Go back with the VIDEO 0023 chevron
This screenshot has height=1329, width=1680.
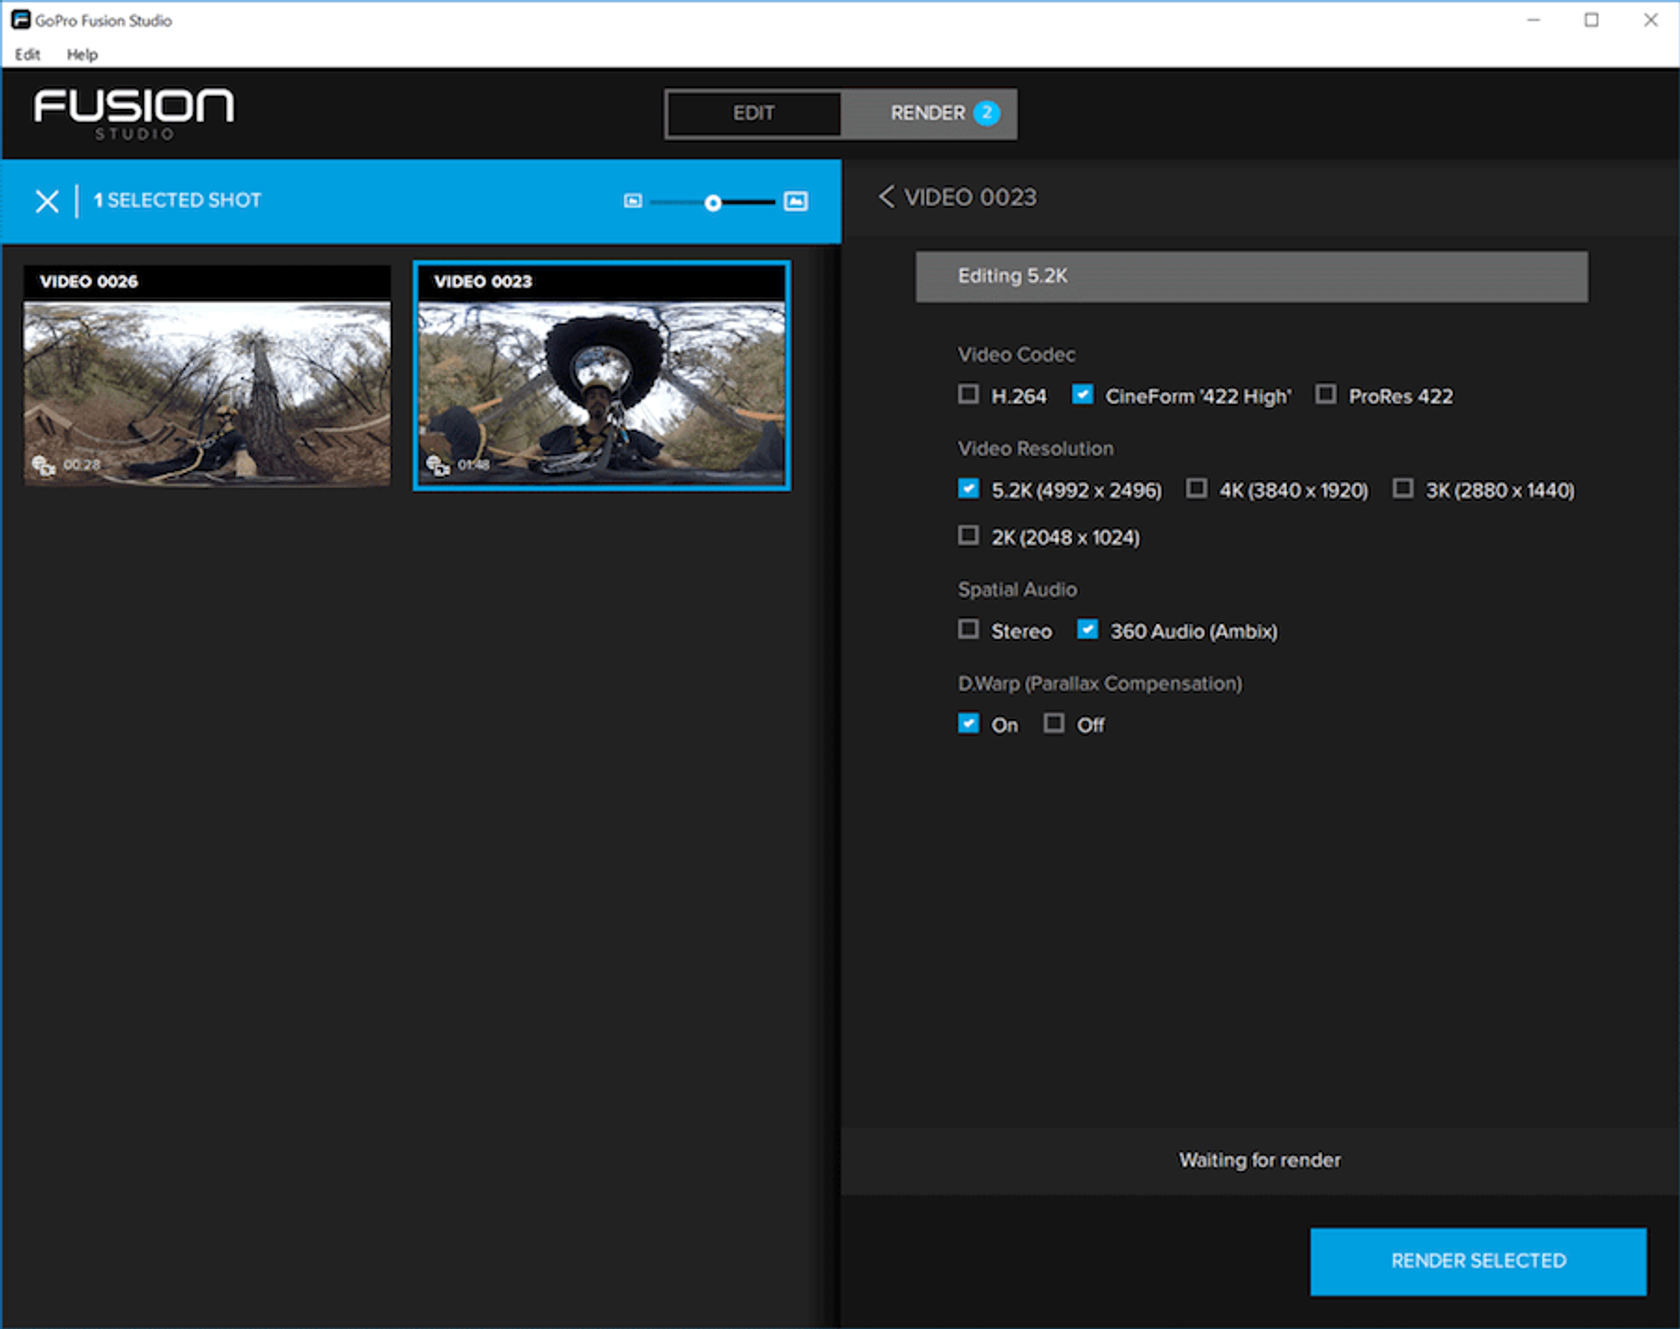(x=886, y=197)
